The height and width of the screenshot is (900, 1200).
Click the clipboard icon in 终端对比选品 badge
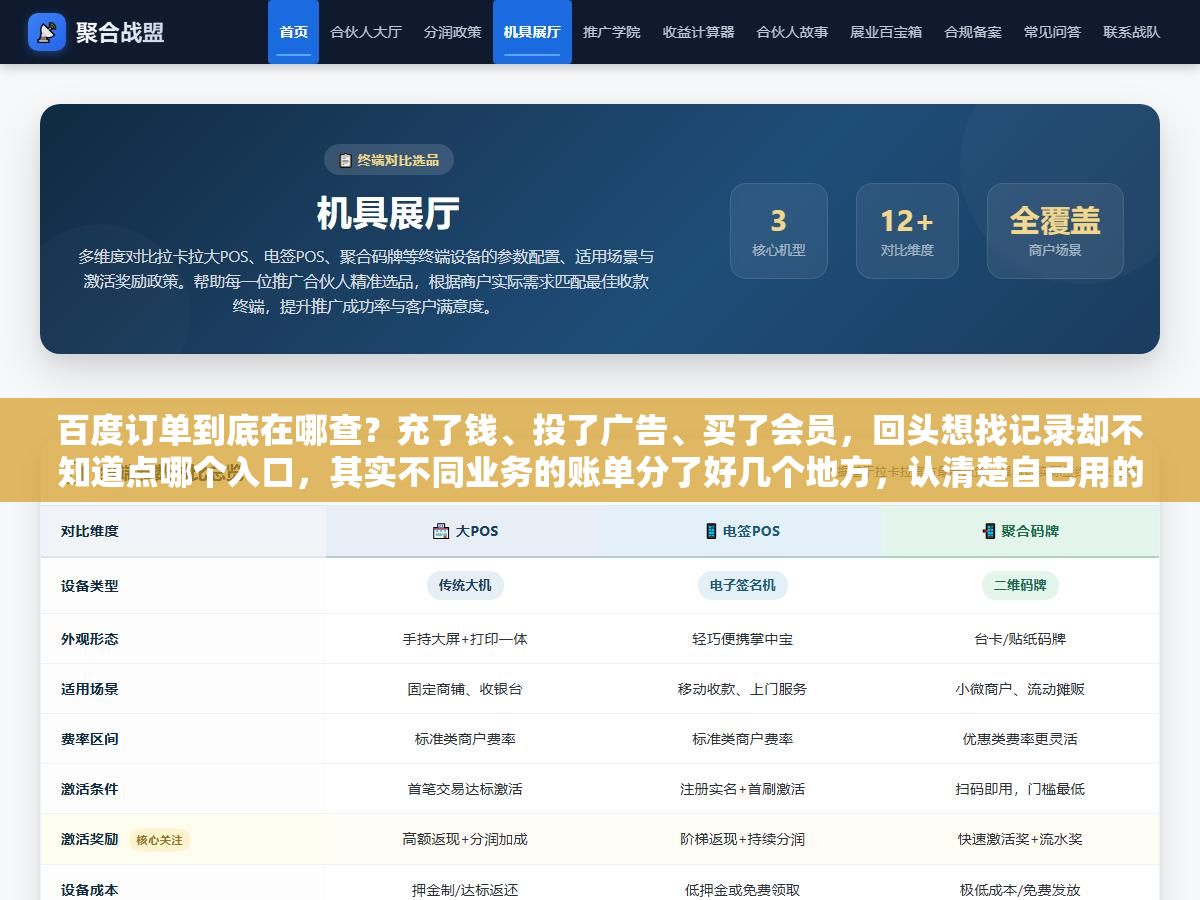point(346,160)
